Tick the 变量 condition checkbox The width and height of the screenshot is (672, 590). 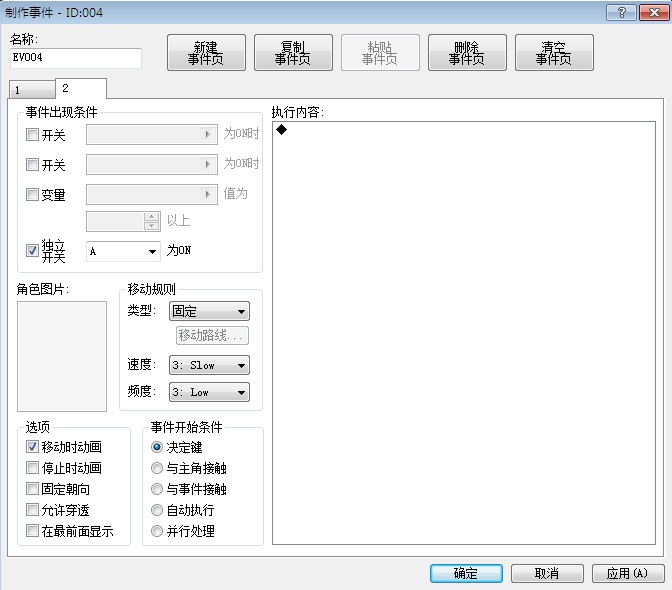(x=32, y=195)
